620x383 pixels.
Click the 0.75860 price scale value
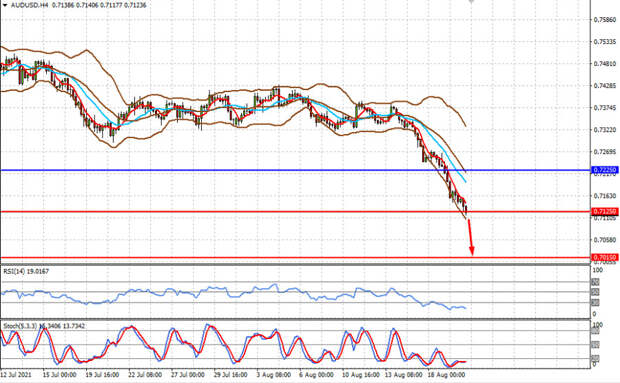click(605, 19)
